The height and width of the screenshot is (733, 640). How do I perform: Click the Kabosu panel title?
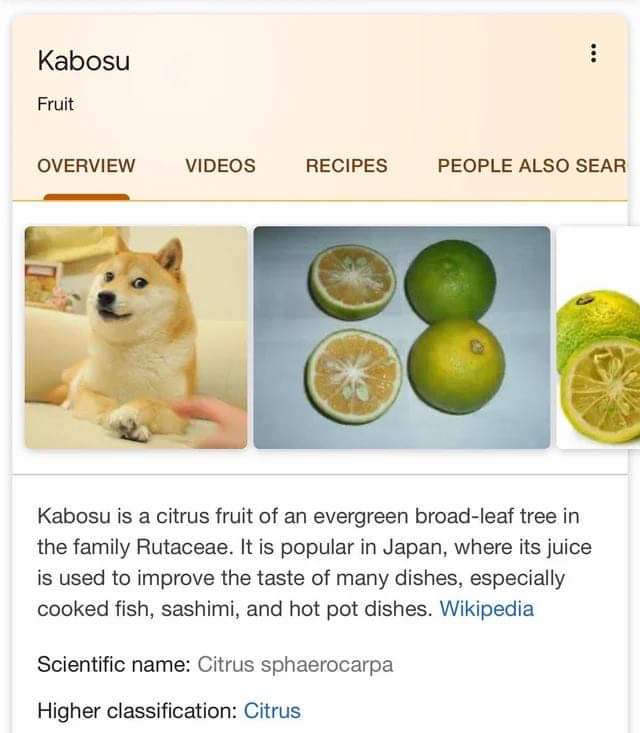pos(84,61)
